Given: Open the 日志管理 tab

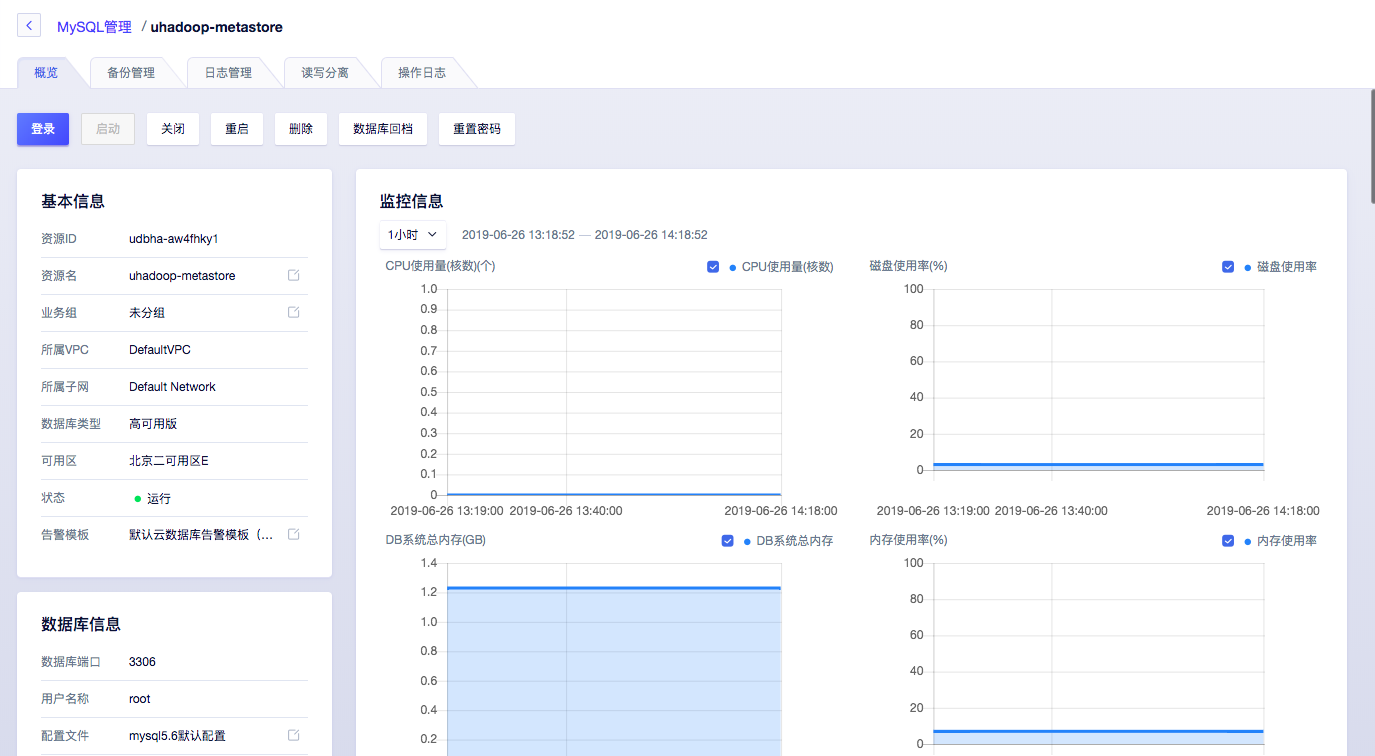Looking at the screenshot, I should click(228, 73).
